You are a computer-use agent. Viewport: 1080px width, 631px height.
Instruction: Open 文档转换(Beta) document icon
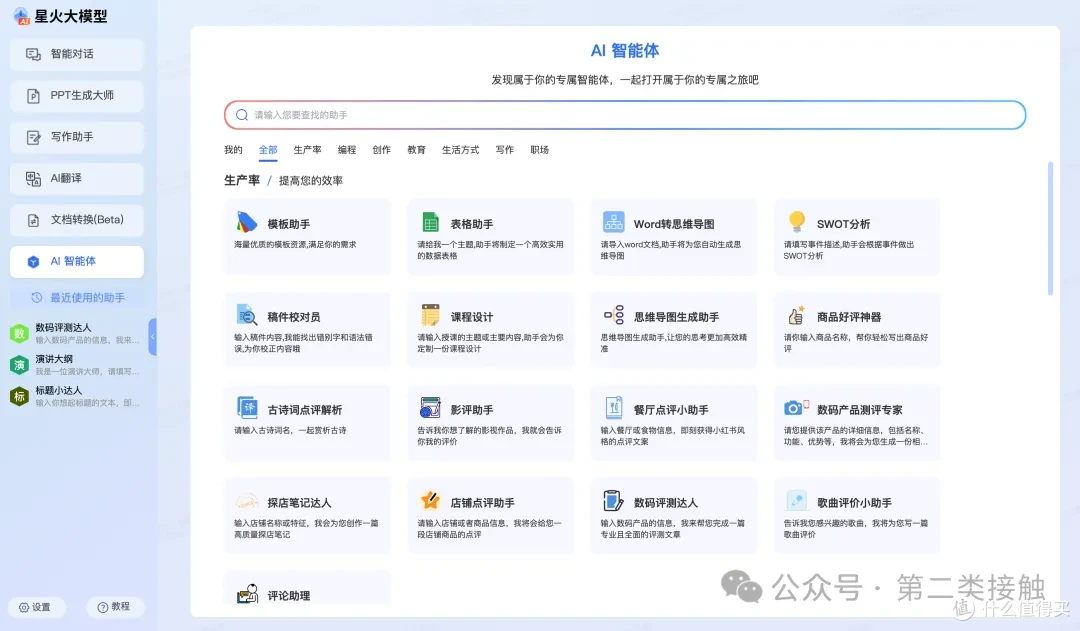(x=33, y=220)
